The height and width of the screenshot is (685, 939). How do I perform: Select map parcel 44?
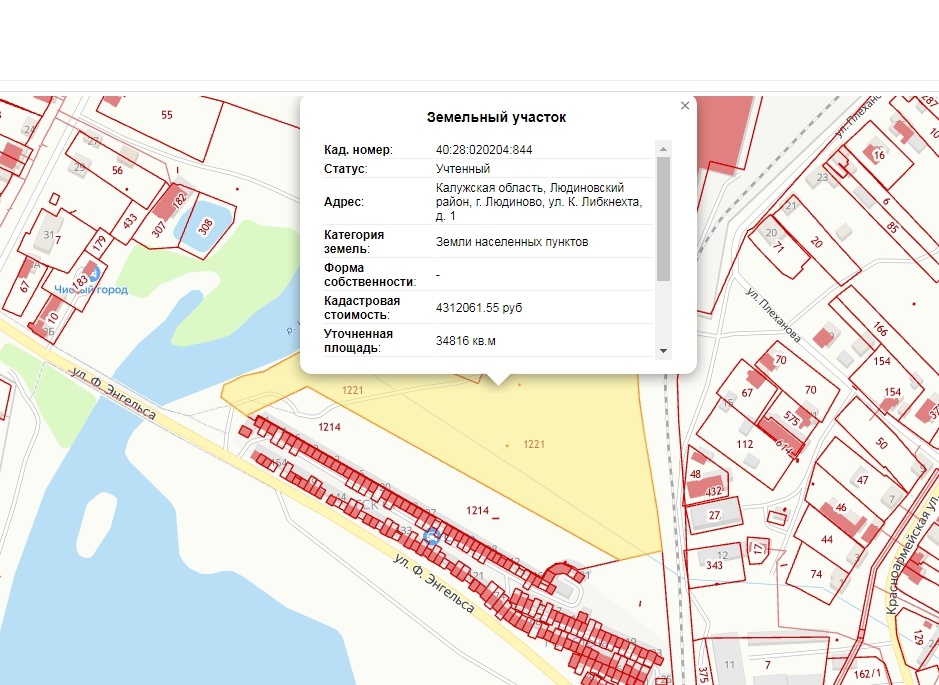pos(827,539)
